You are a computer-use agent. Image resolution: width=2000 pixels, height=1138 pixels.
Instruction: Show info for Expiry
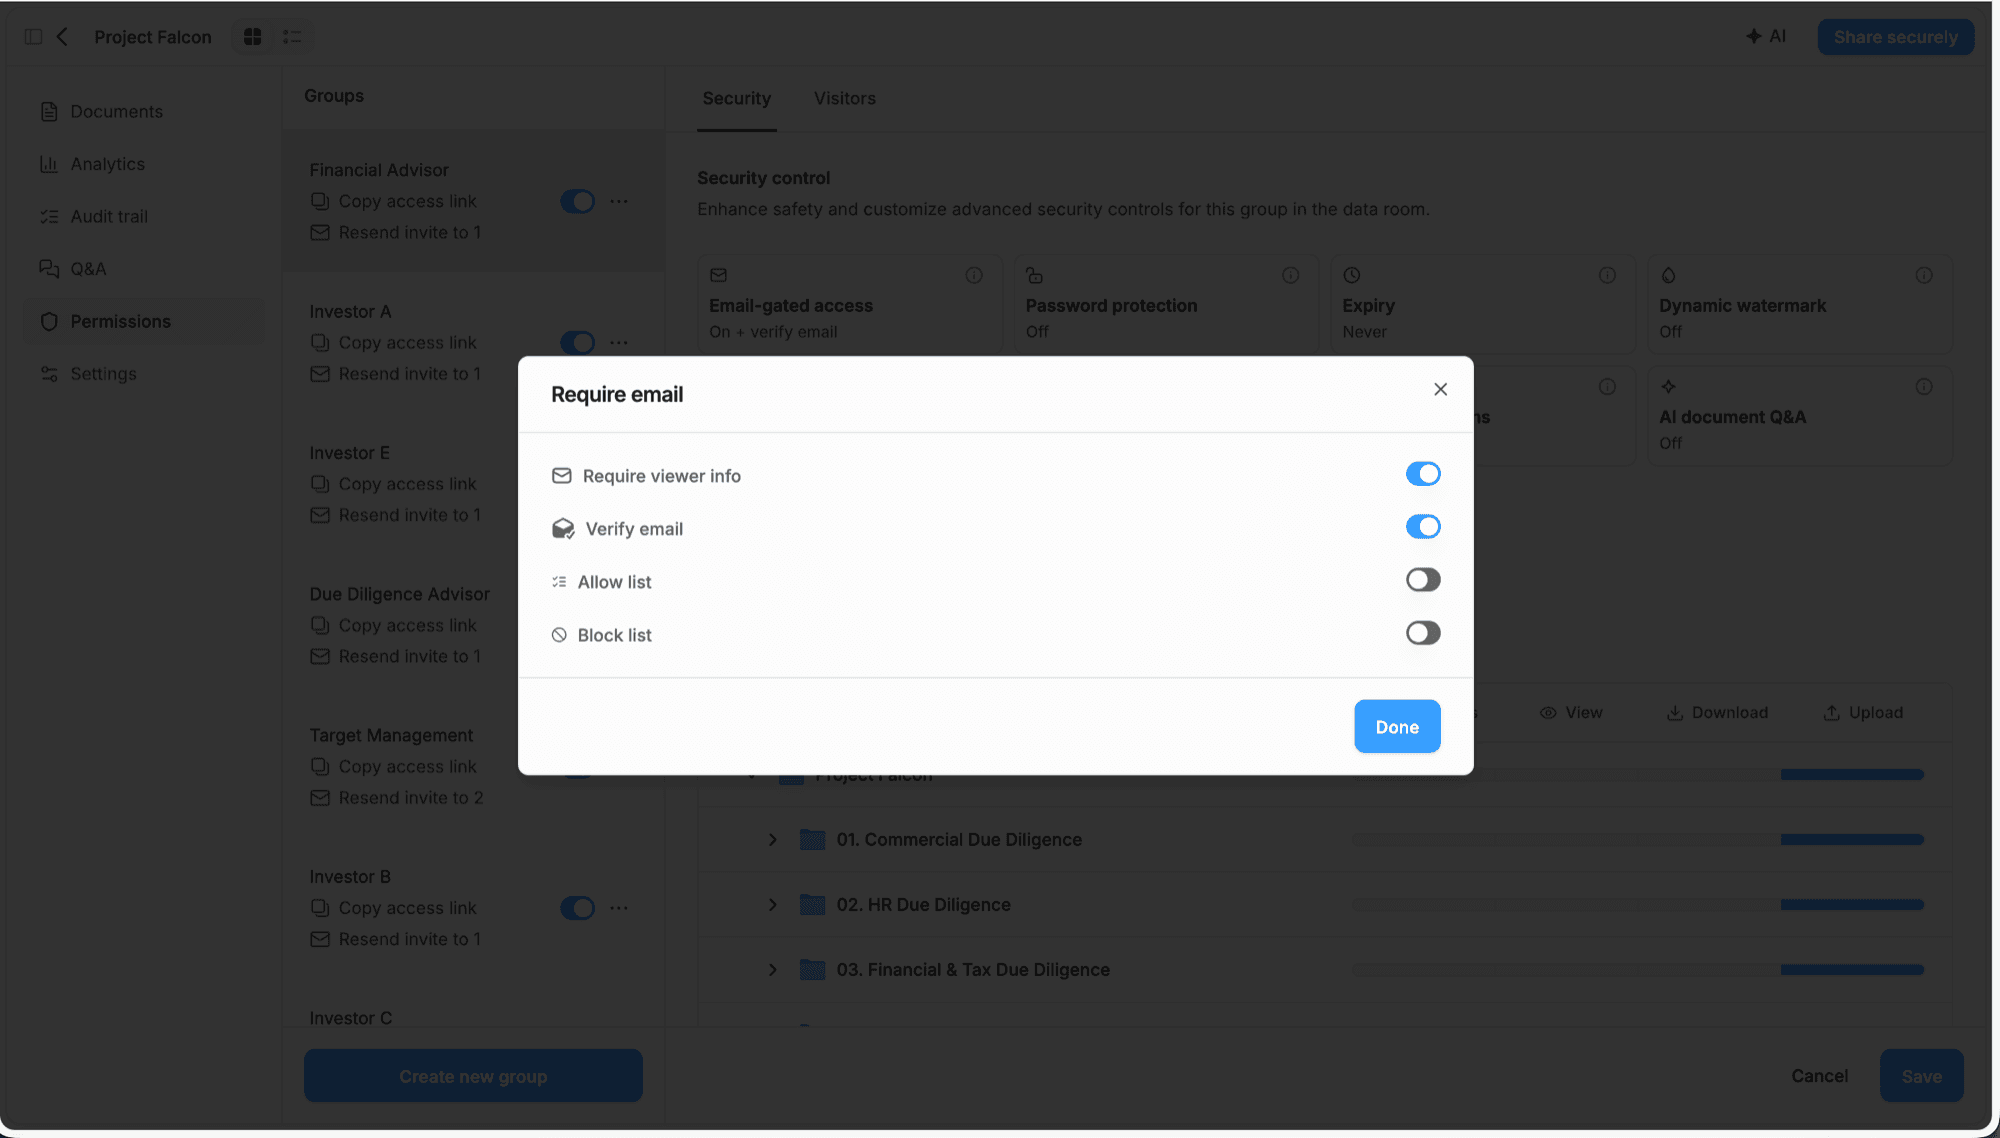pyautogui.click(x=1607, y=275)
